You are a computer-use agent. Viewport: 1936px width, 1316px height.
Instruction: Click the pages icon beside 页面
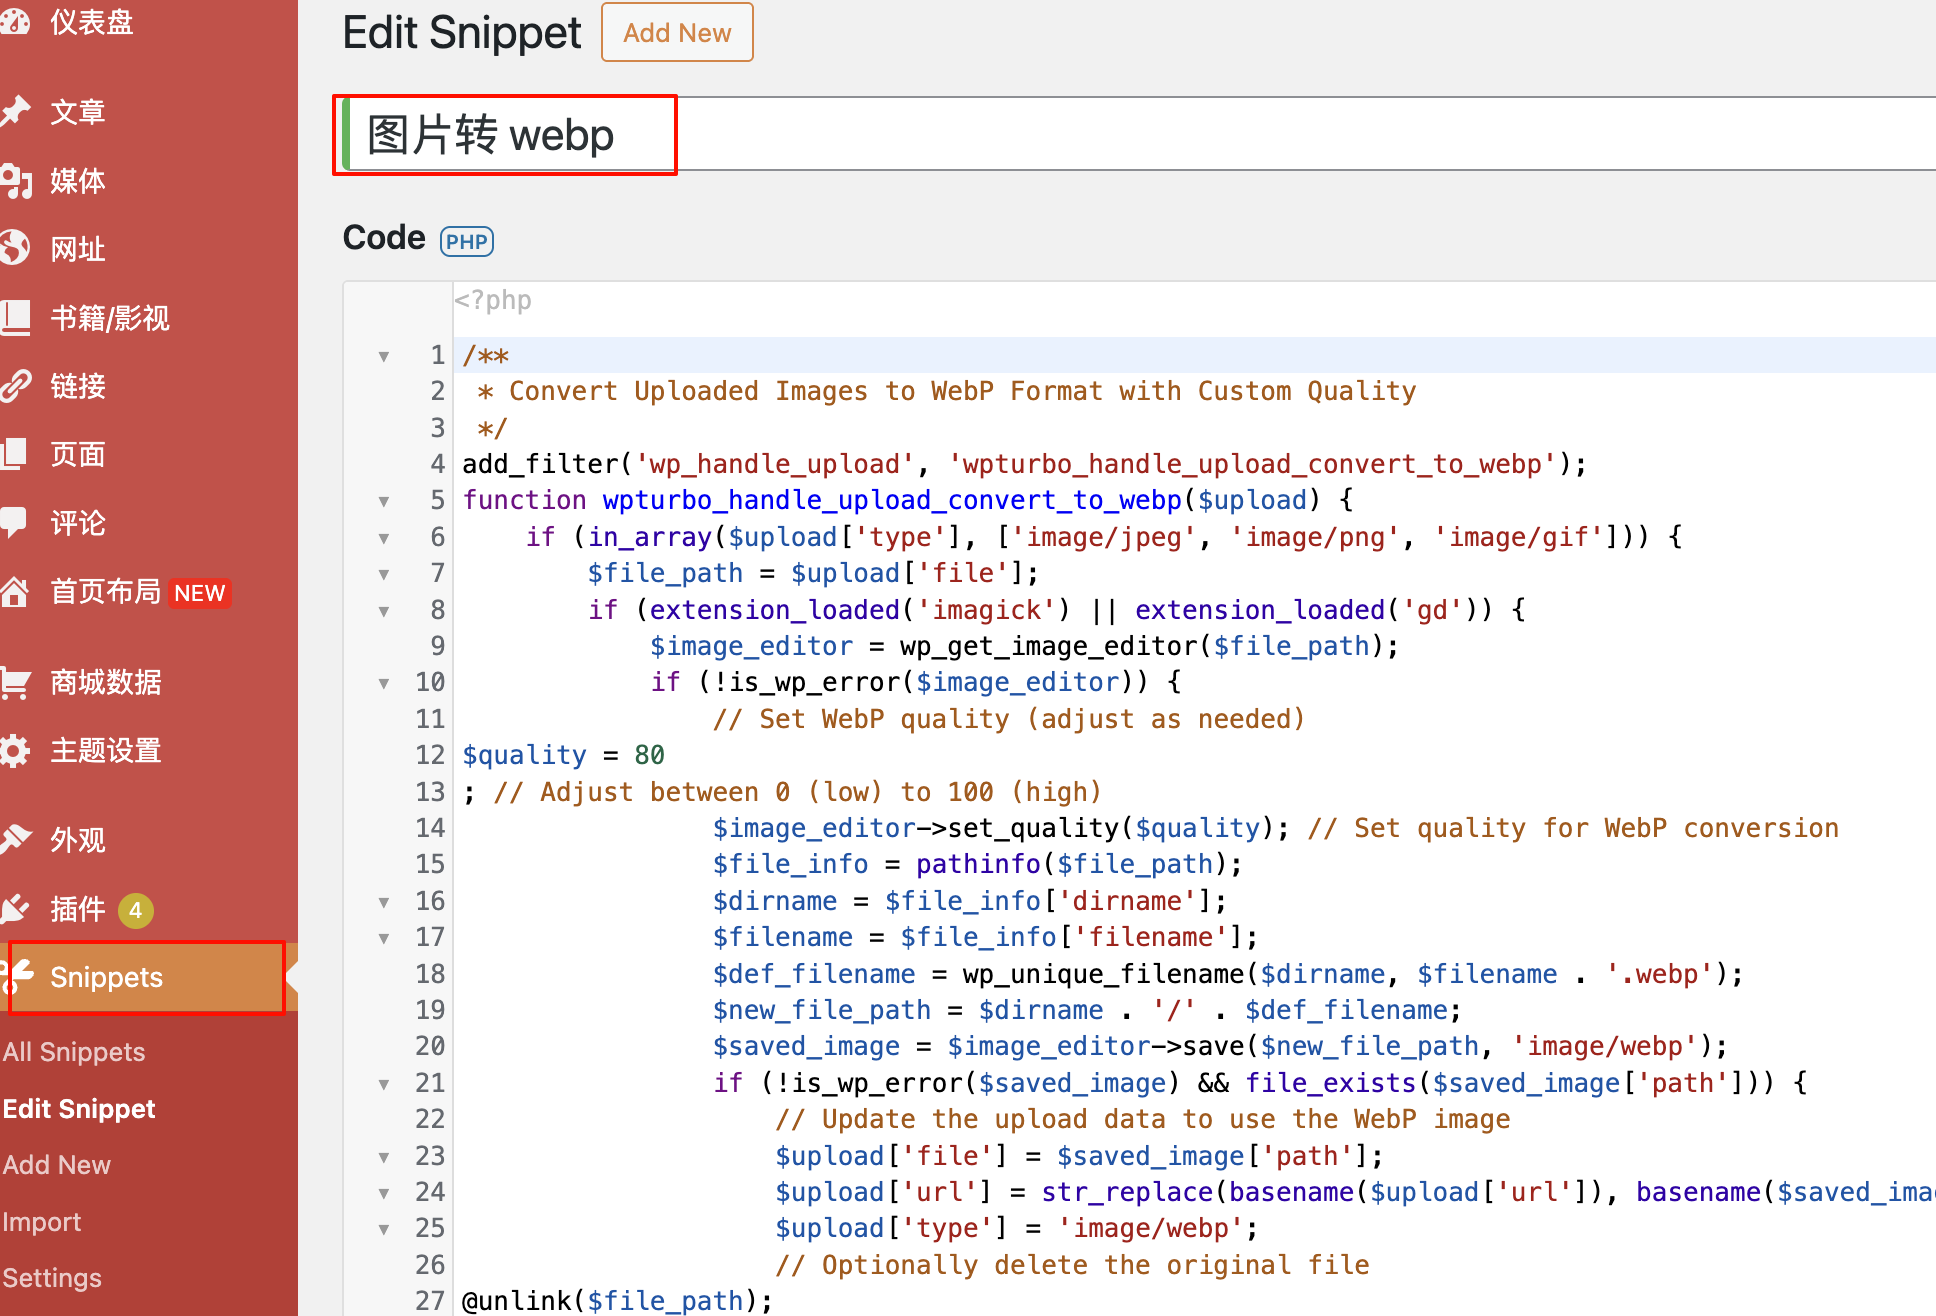[14, 454]
